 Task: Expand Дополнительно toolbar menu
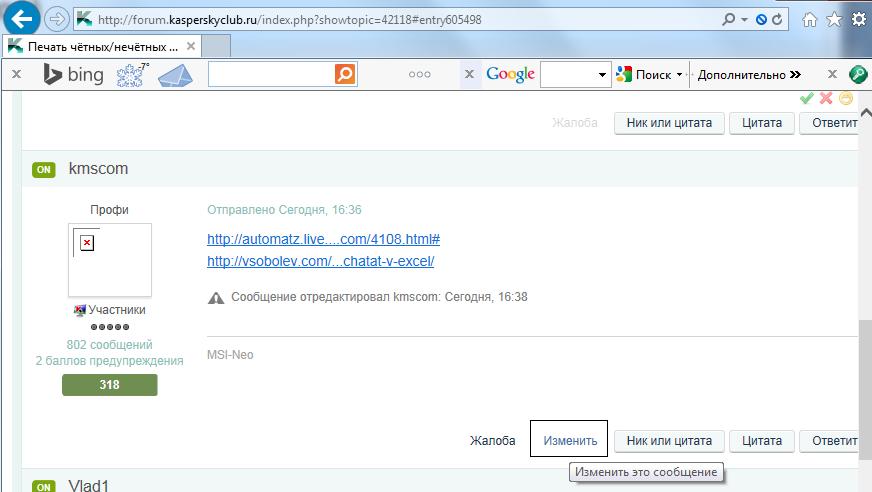tap(749, 74)
